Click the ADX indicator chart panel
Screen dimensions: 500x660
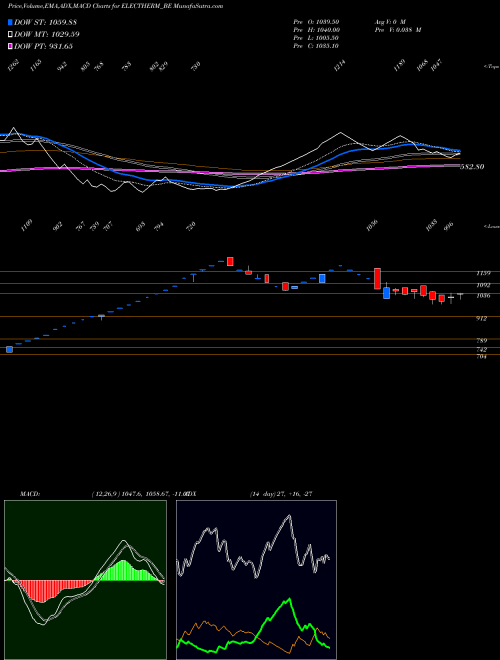pyautogui.click(x=256, y=580)
